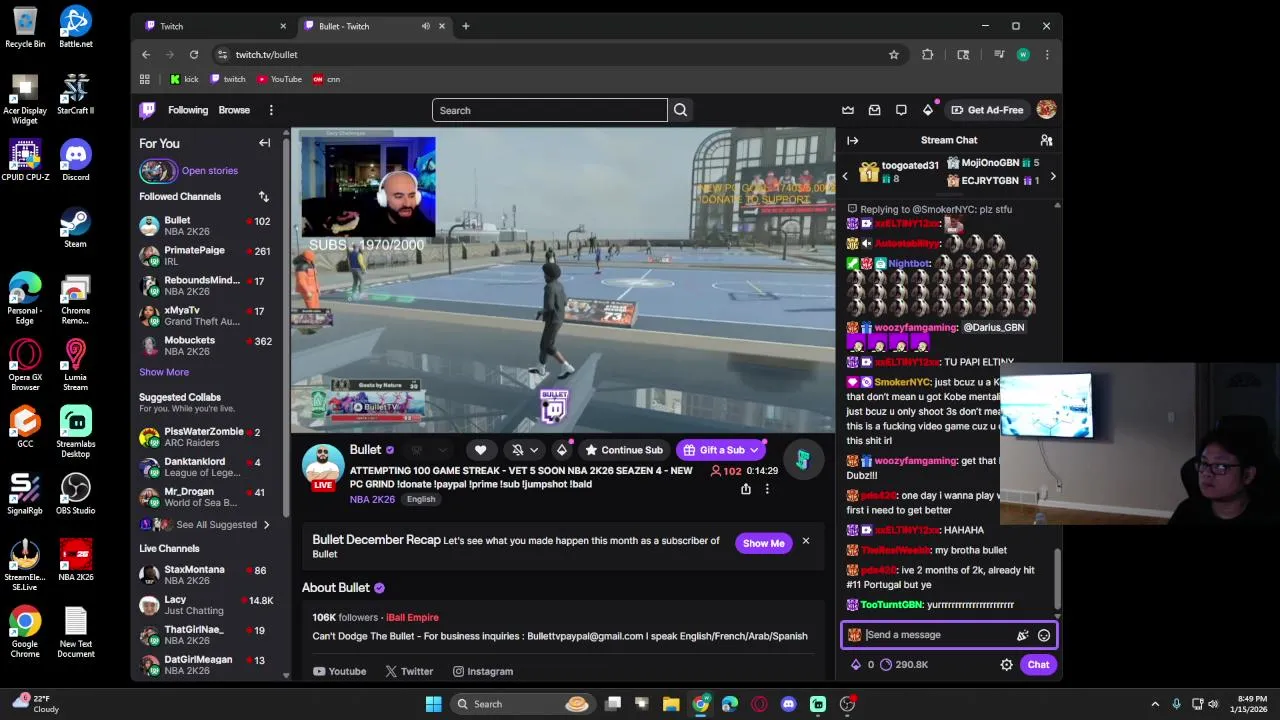Open stories link in sidebar

pyautogui.click(x=210, y=171)
